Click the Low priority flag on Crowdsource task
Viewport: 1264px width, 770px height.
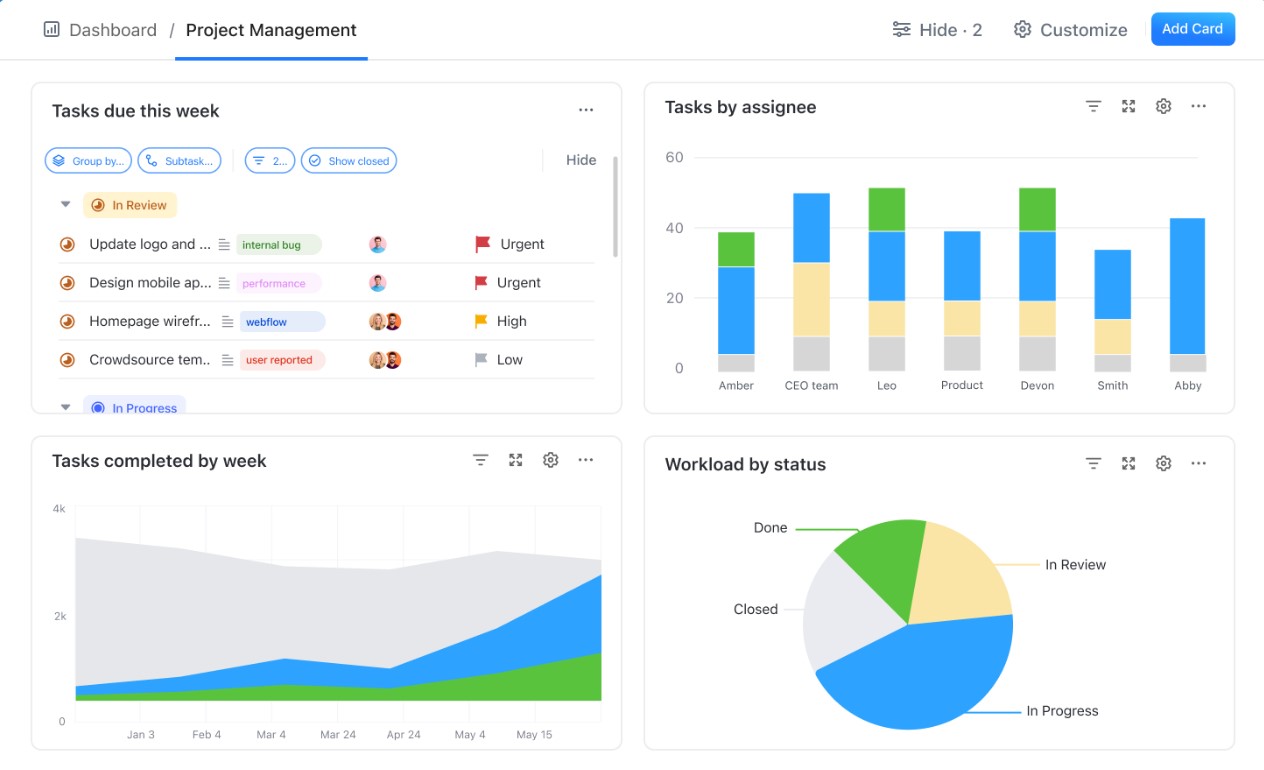coord(478,359)
